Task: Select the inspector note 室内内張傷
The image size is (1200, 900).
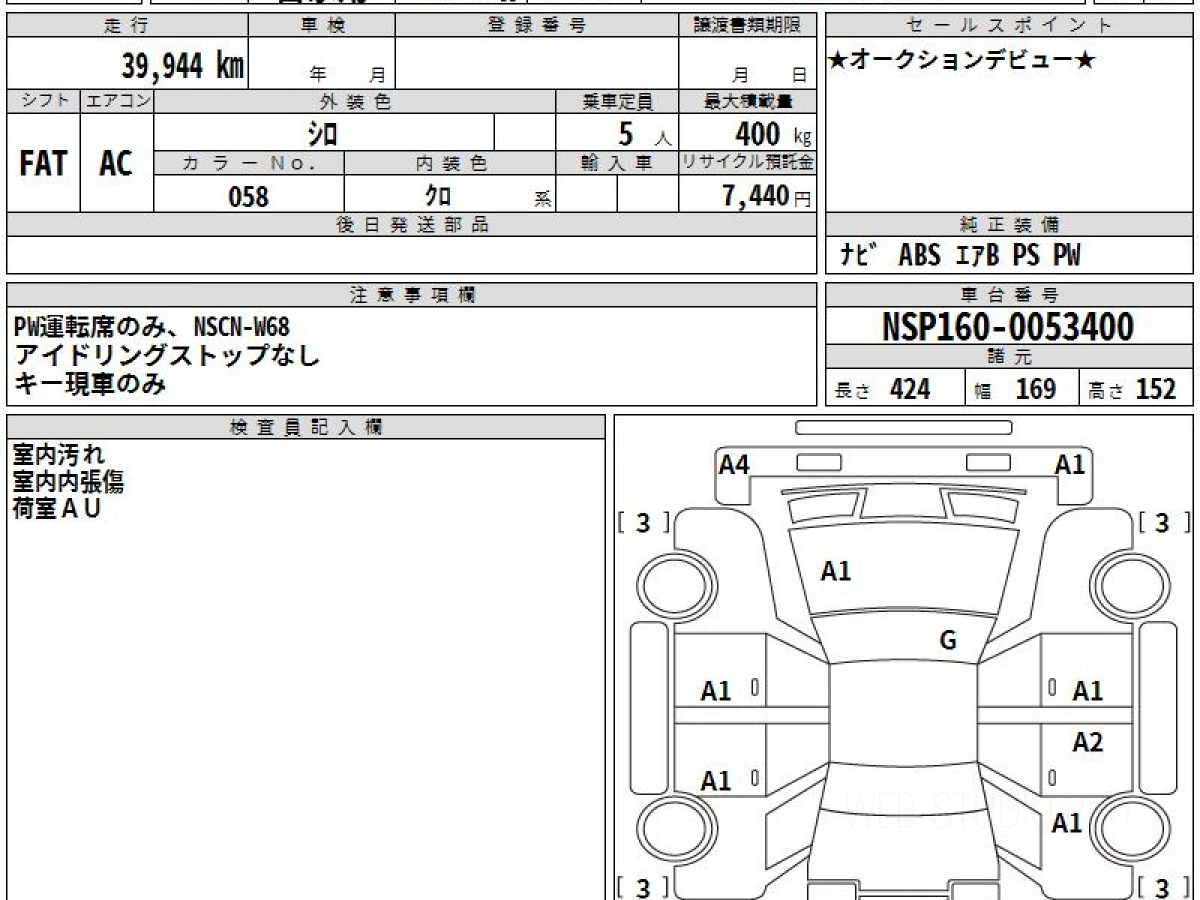Action: click(x=68, y=482)
